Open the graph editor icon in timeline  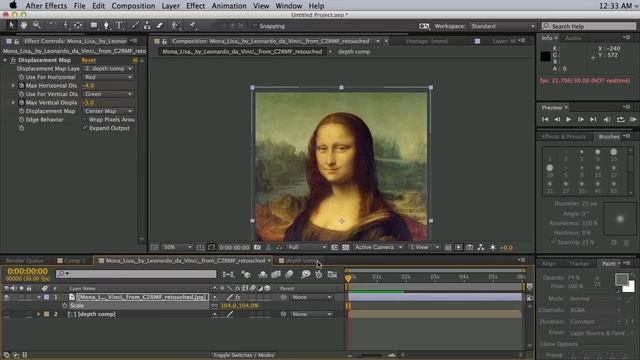coord(332,274)
